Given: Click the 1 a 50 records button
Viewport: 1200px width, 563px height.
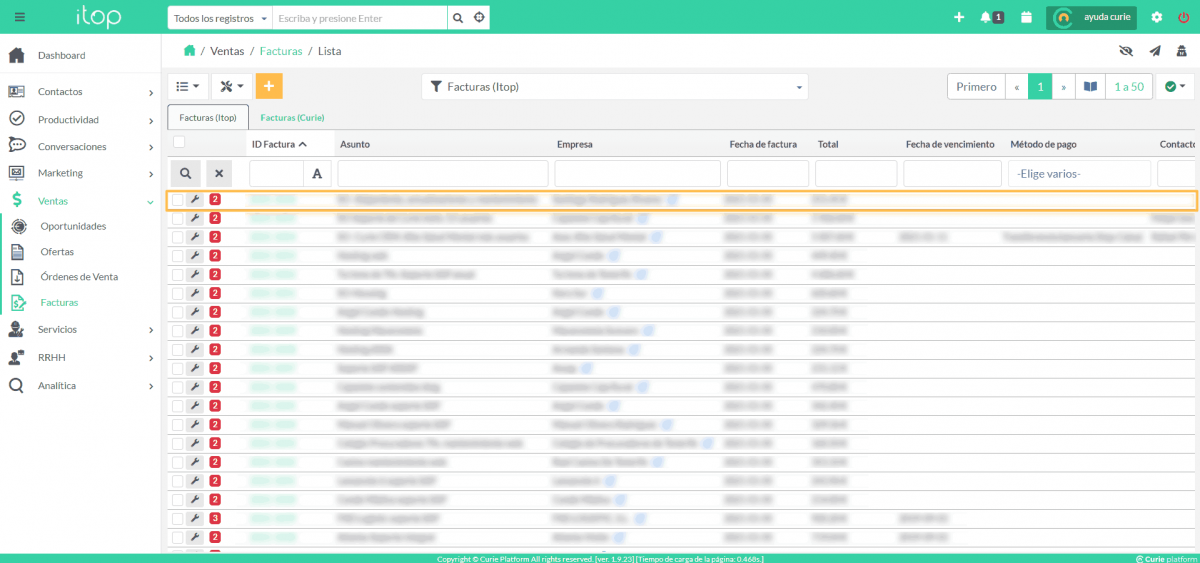Looking at the screenshot, I should tap(1129, 87).
